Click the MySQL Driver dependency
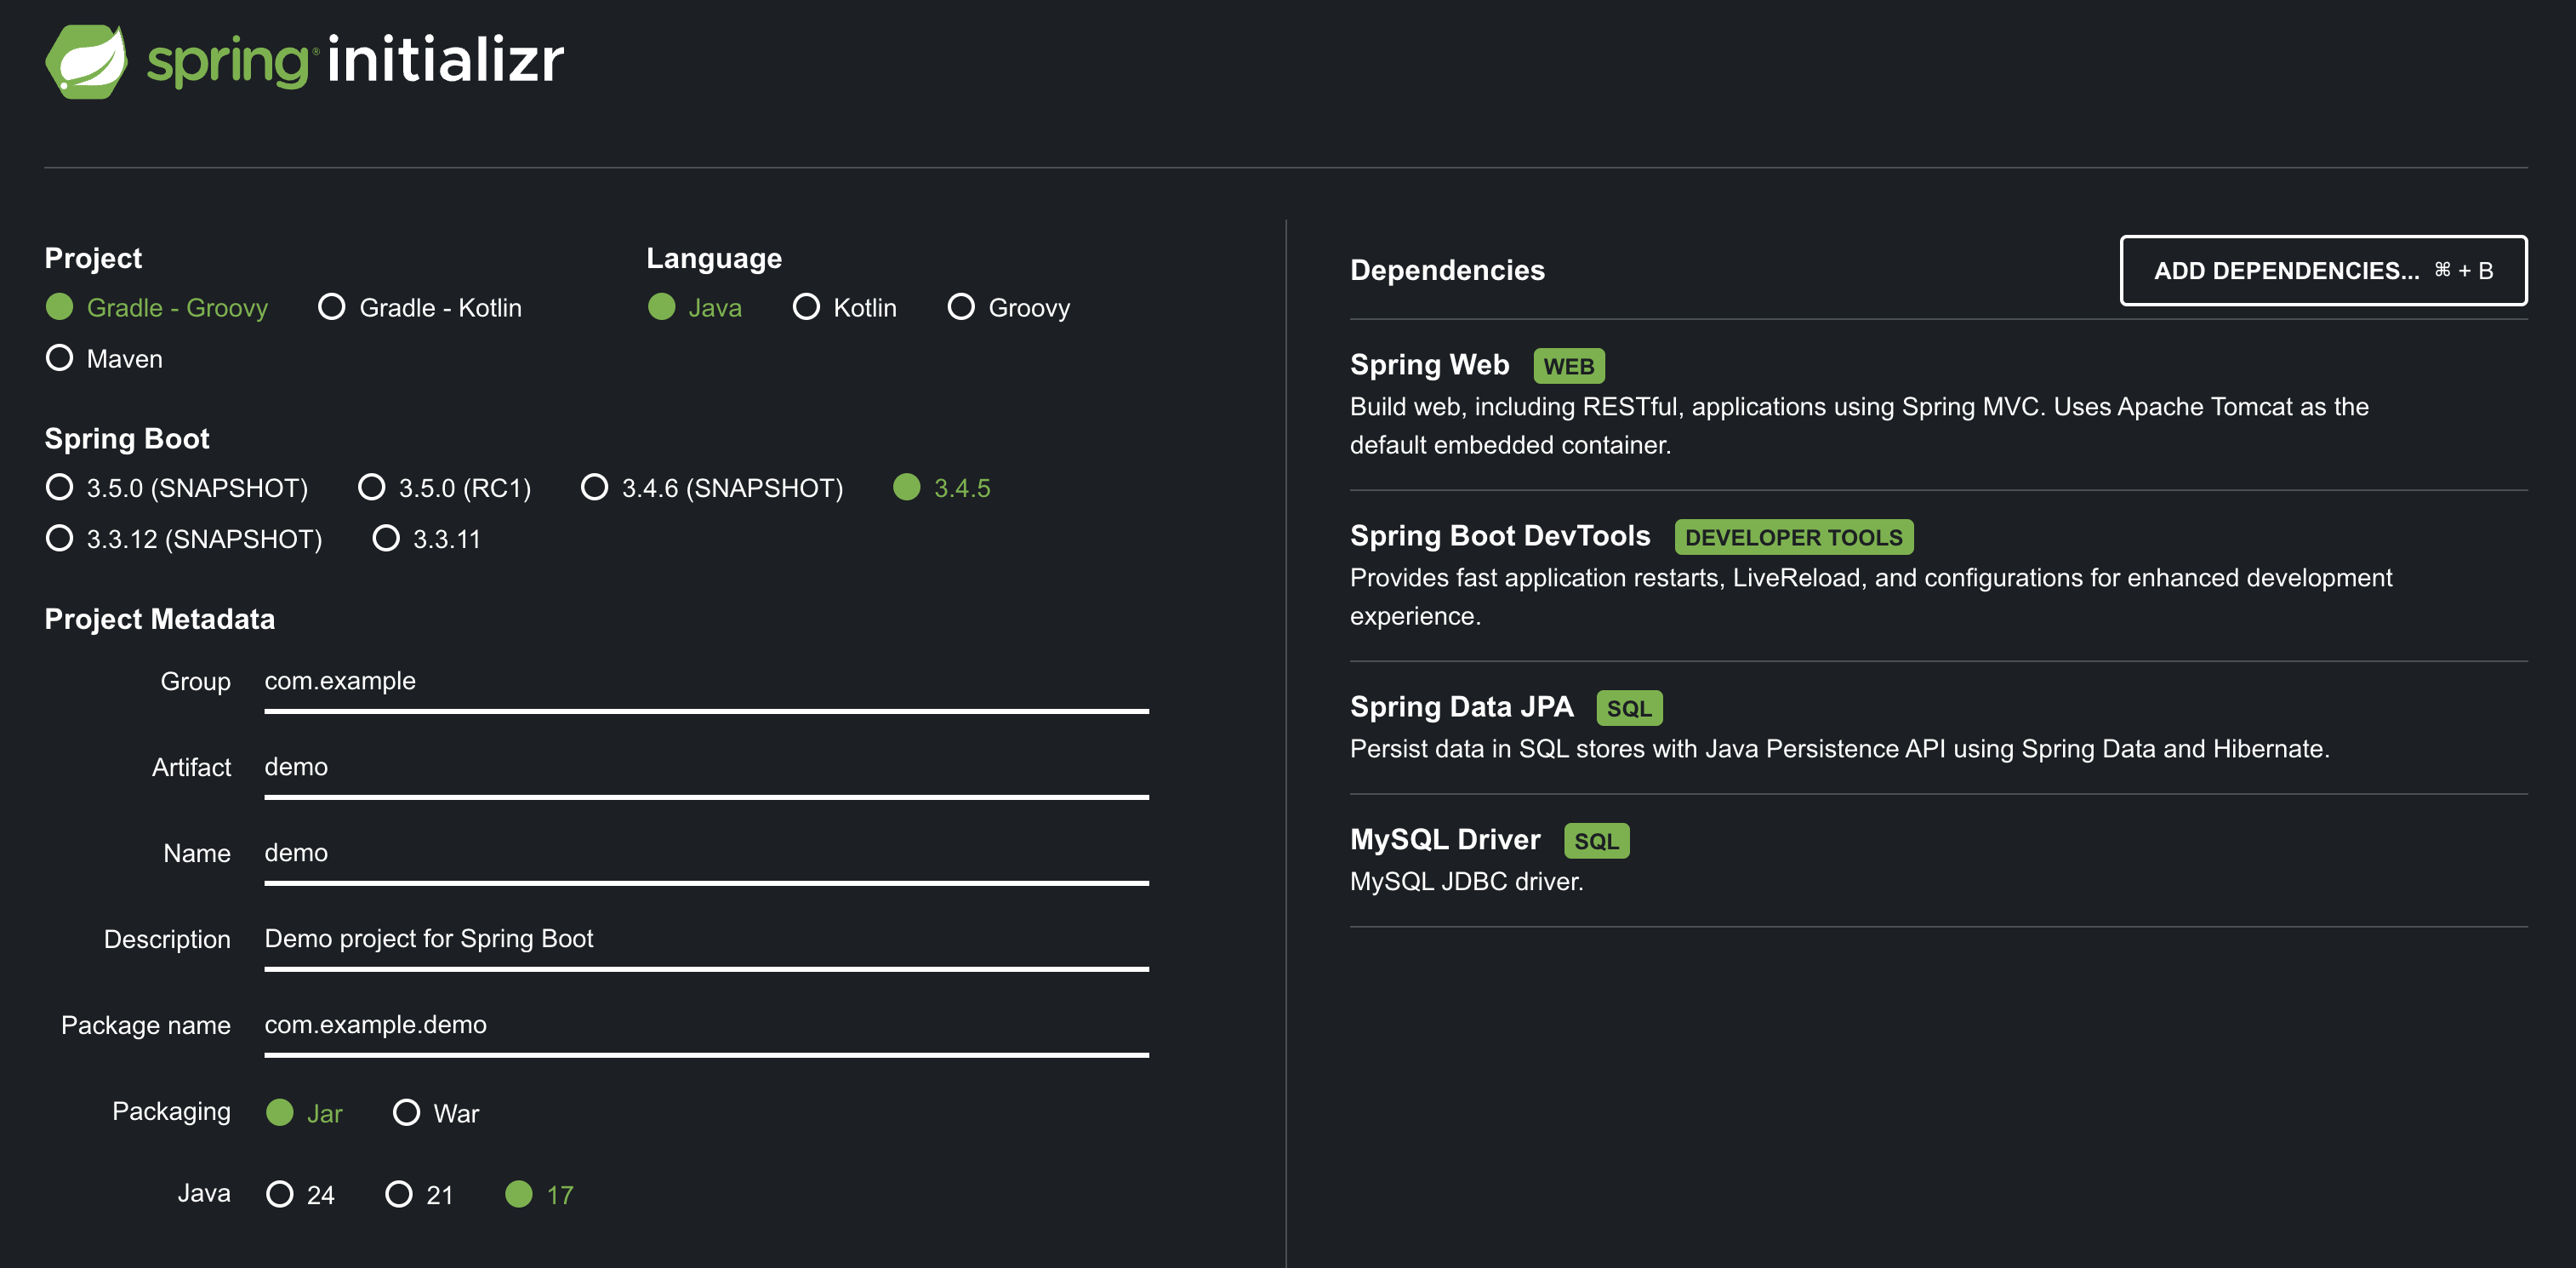 point(1445,840)
